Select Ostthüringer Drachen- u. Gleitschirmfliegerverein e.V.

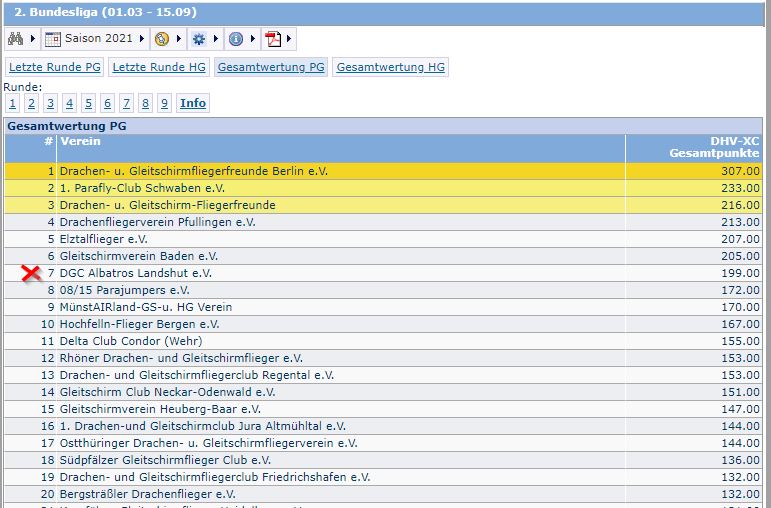coord(208,443)
